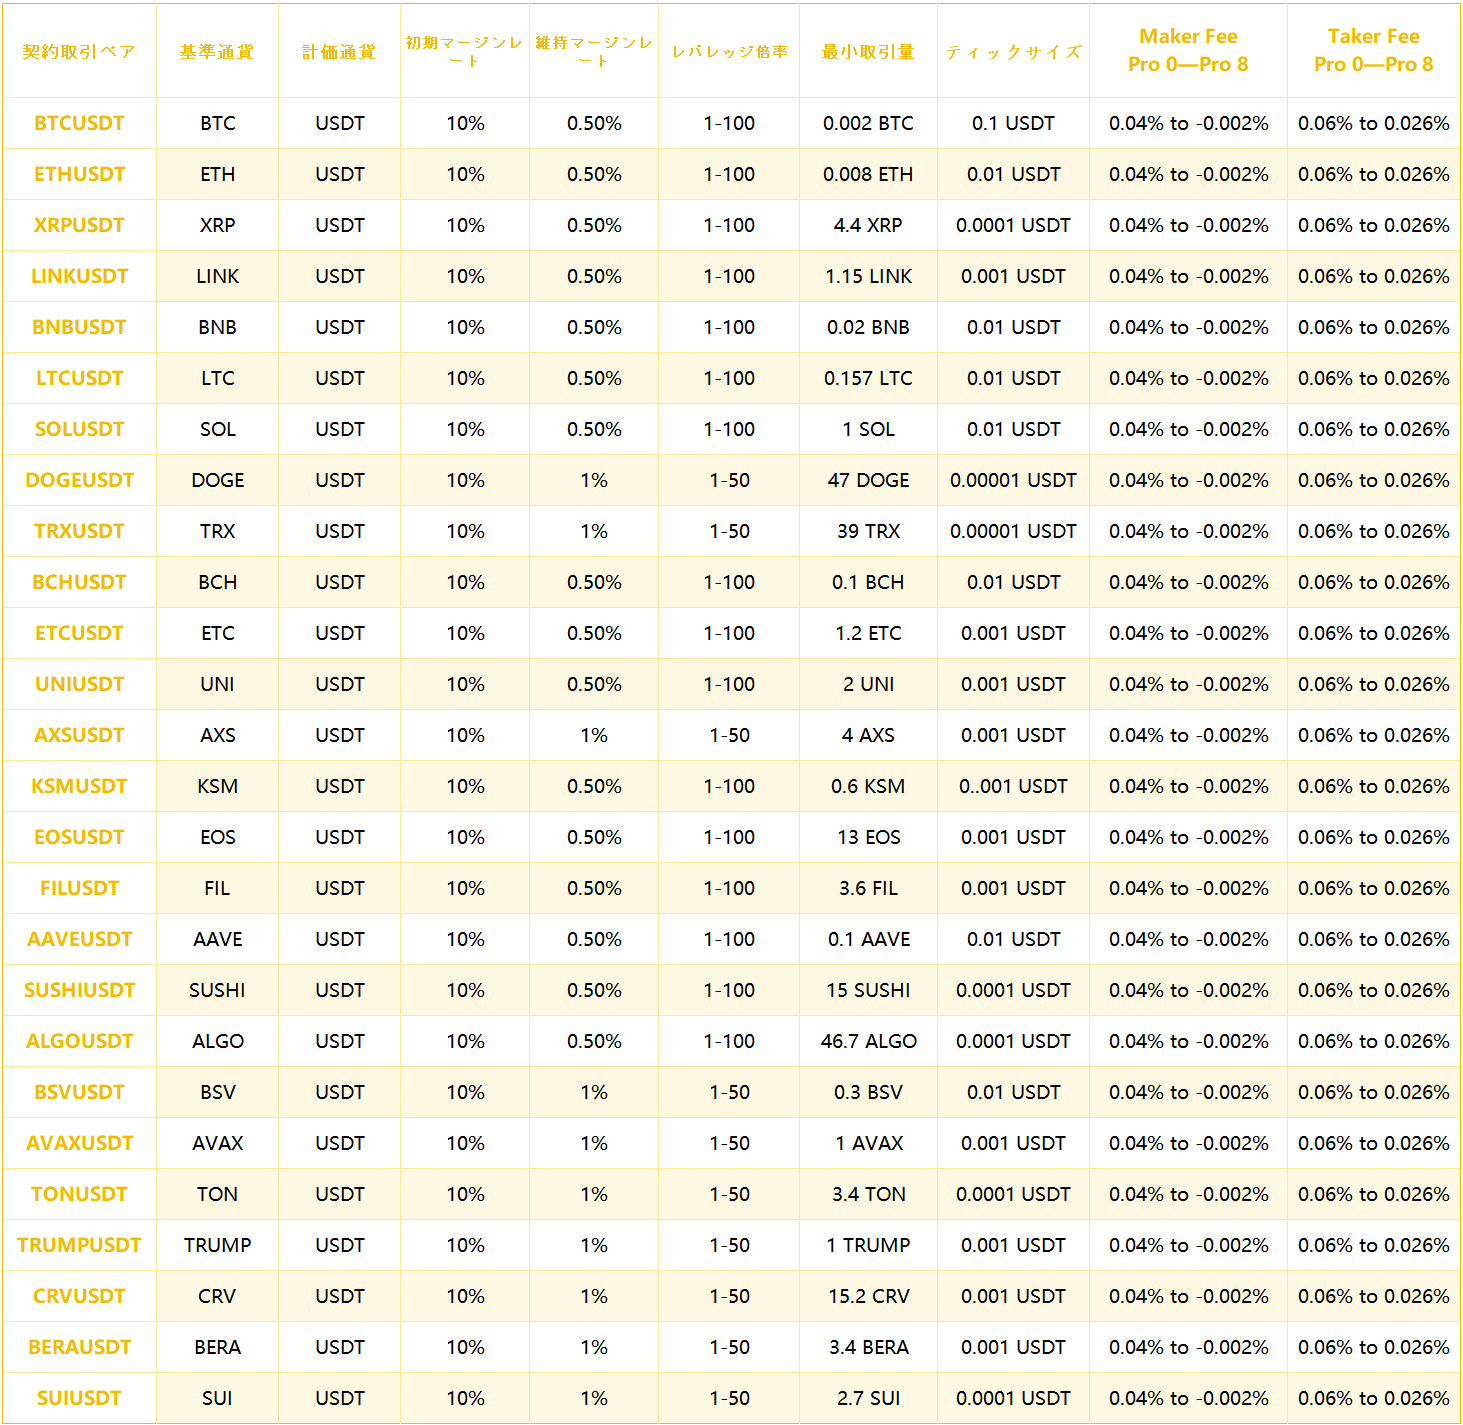Select the EOSUSDT contract pair
This screenshot has width=1463, height=1425.
pyautogui.click(x=79, y=837)
